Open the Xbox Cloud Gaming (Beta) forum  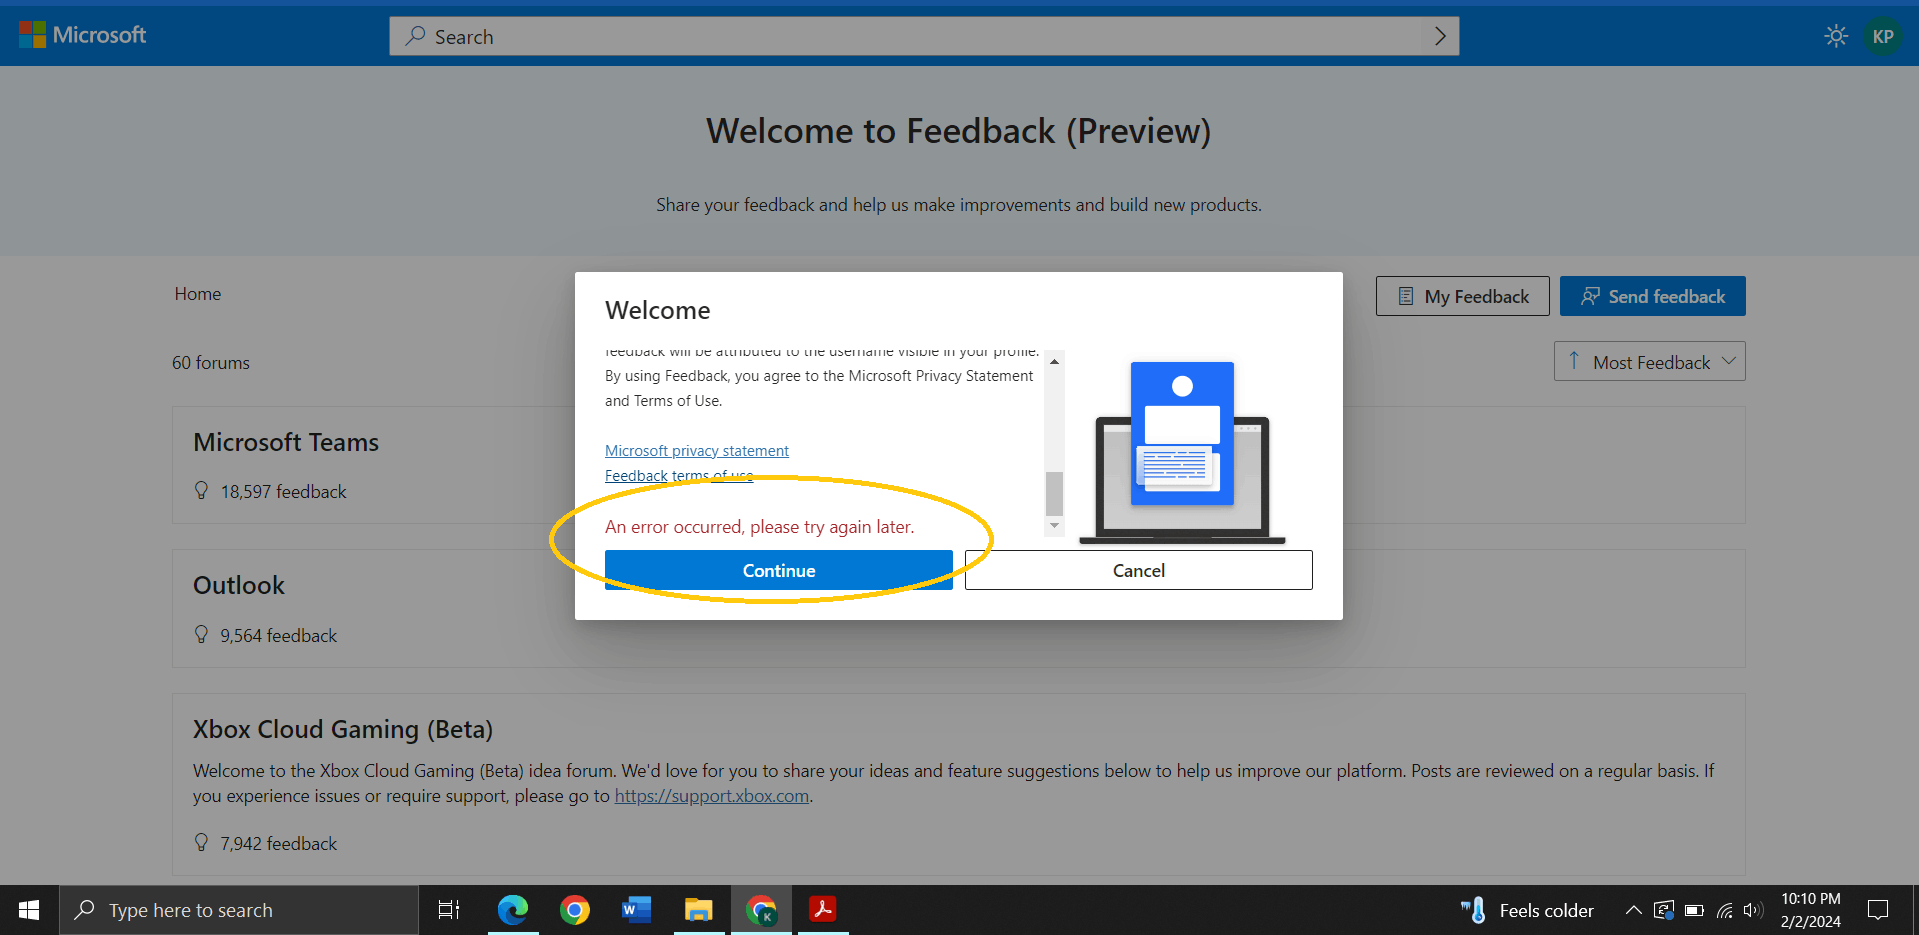[x=343, y=729]
